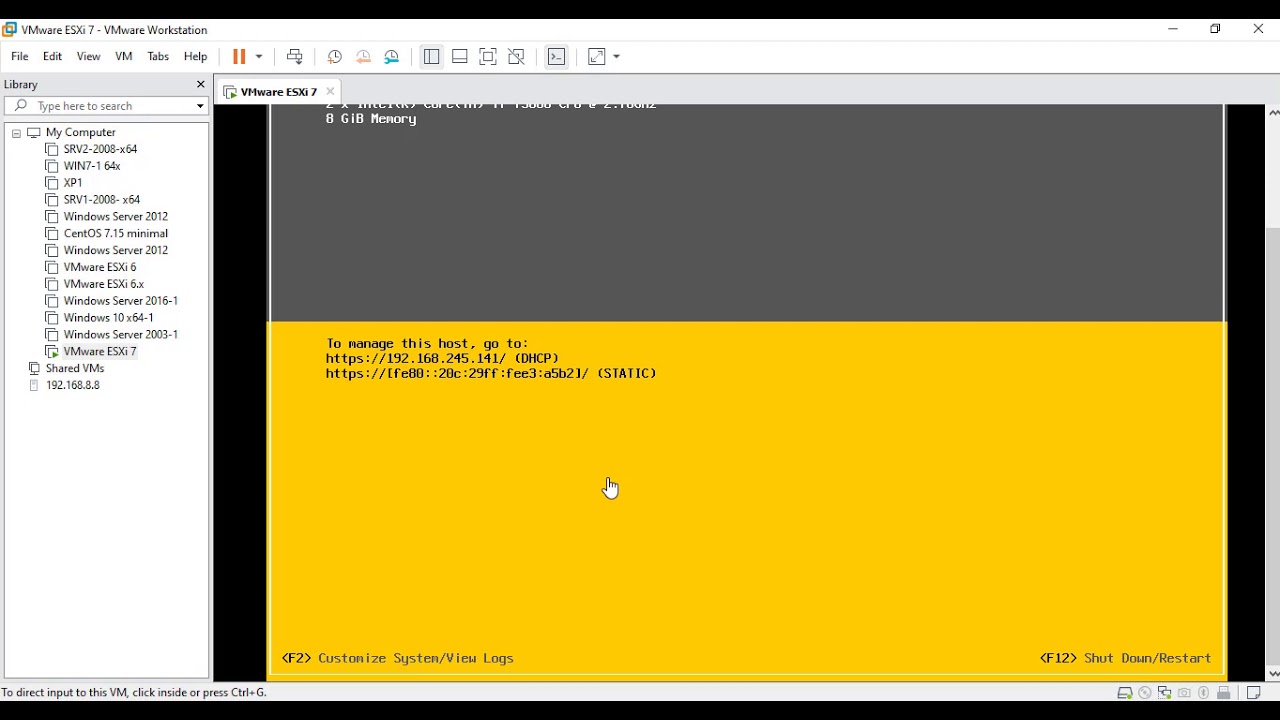
Task: Open the VM menu
Action: point(124,57)
